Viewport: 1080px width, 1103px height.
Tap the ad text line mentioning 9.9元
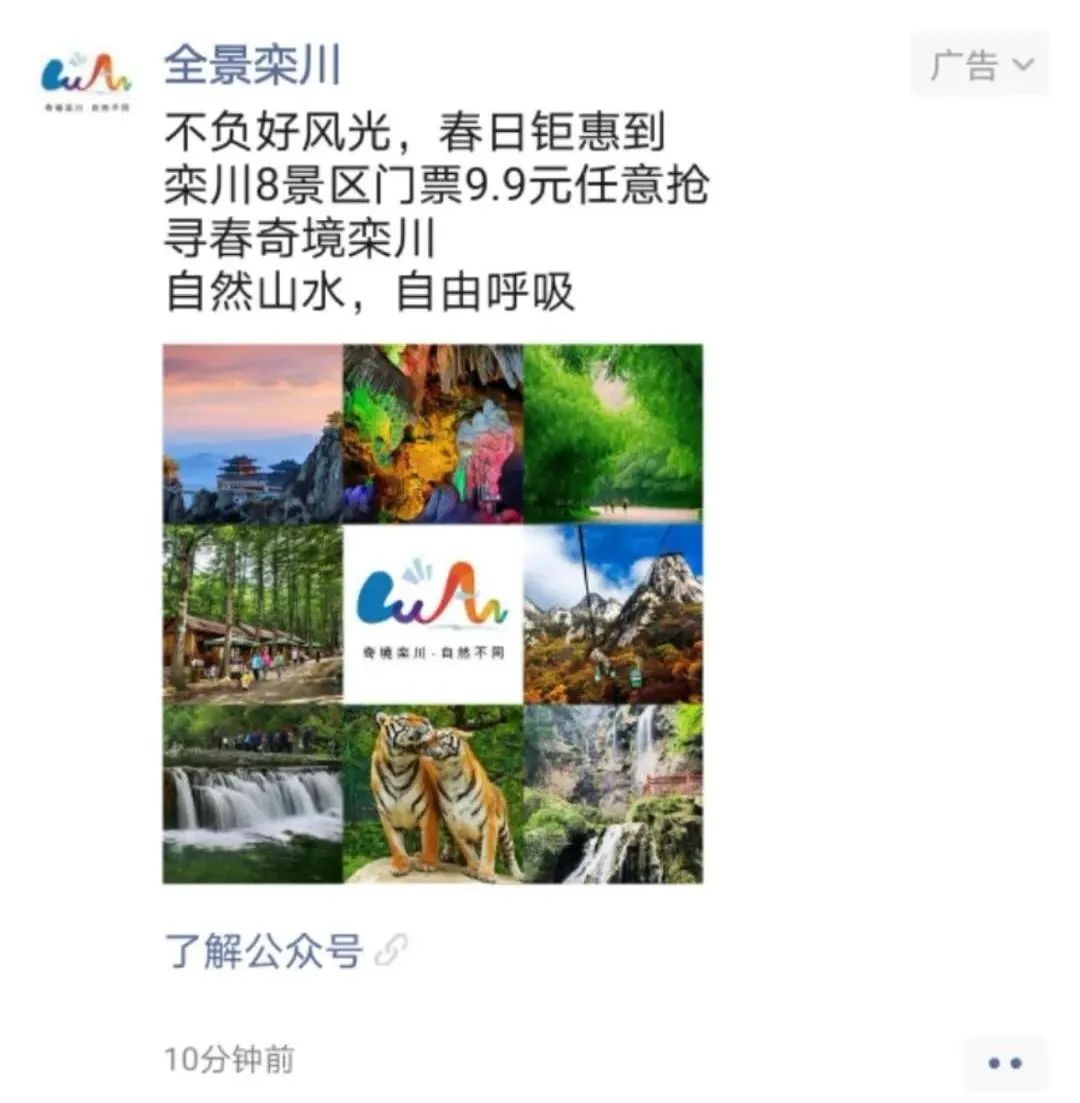(436, 186)
